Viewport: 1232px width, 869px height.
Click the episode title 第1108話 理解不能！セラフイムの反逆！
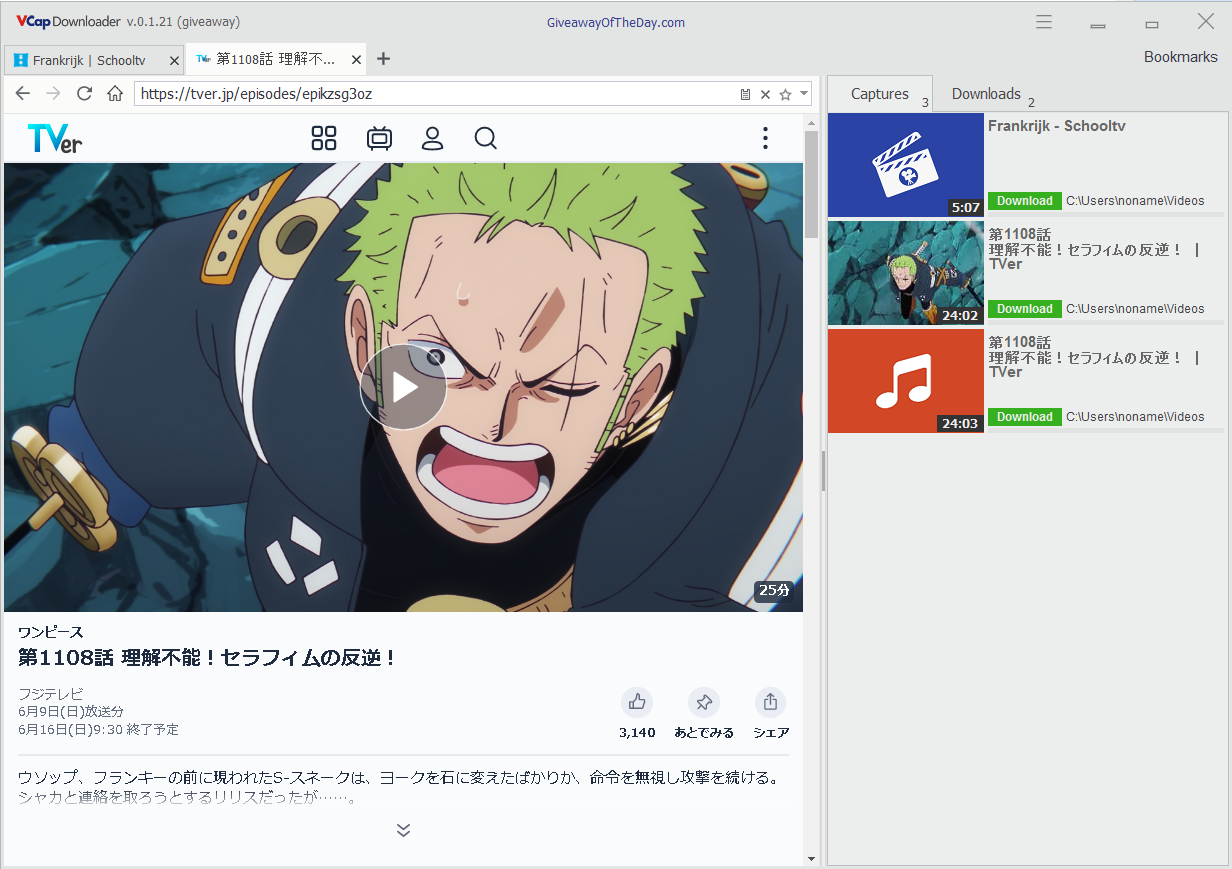point(209,658)
